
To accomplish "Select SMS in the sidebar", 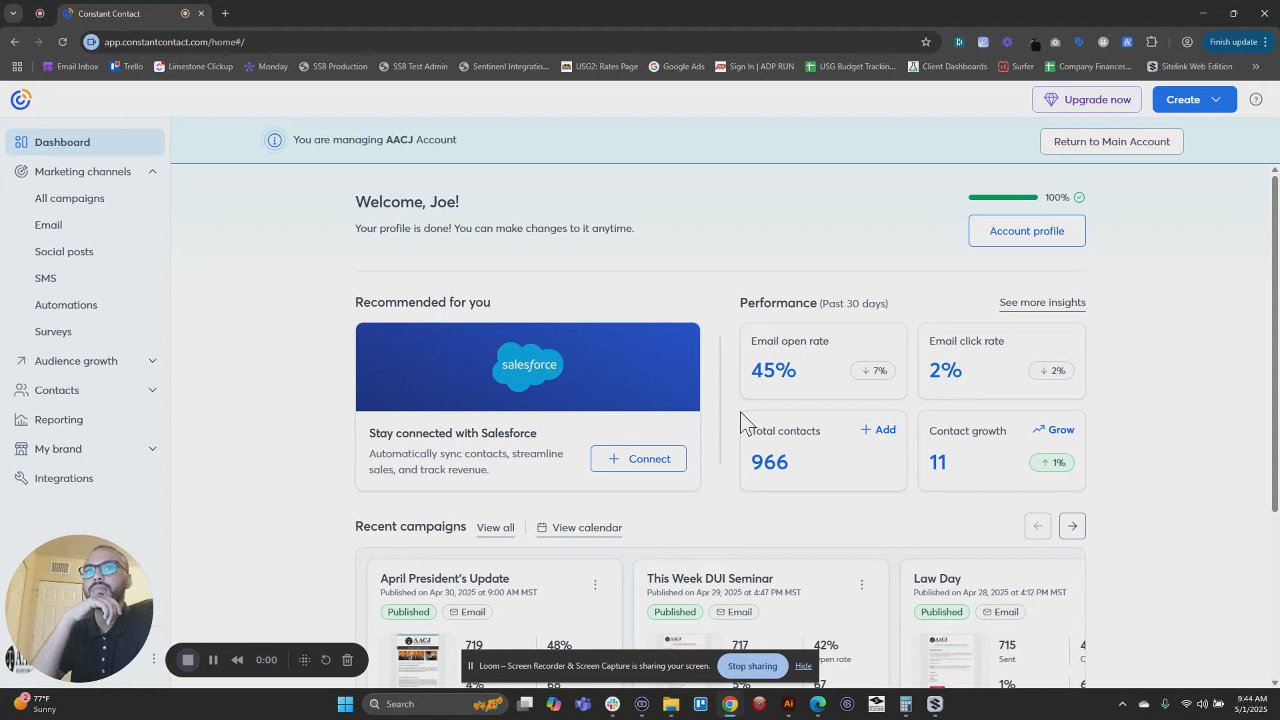I will point(45,278).
